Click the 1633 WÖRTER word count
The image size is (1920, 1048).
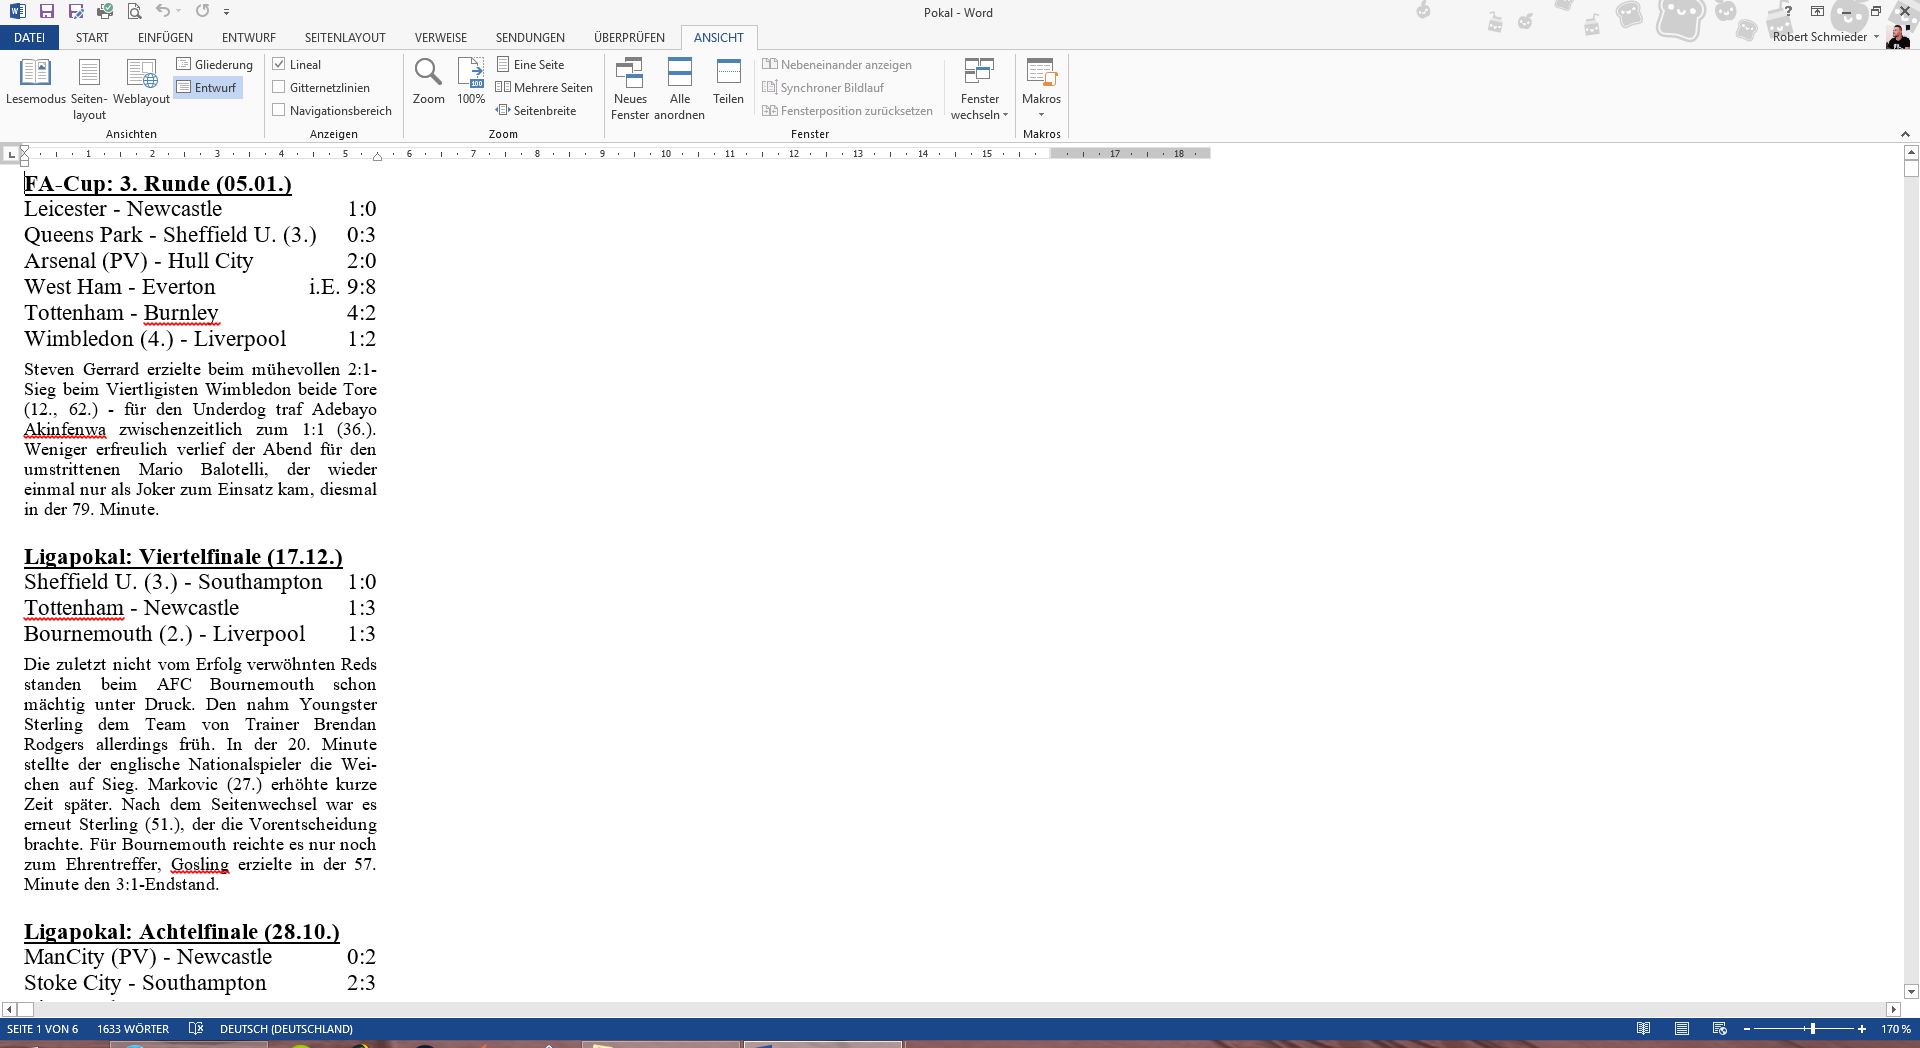pyautogui.click(x=133, y=1028)
